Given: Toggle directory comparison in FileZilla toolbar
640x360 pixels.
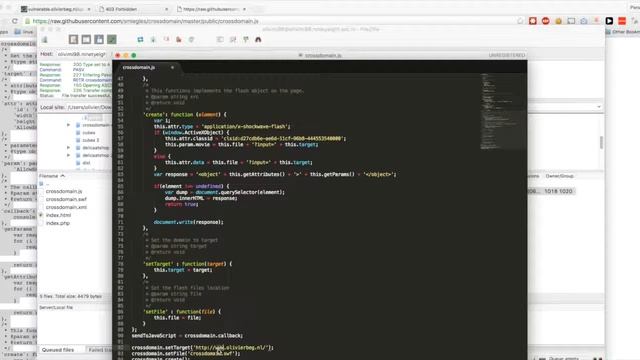Looking at the screenshot, I should (x=233, y=40).
